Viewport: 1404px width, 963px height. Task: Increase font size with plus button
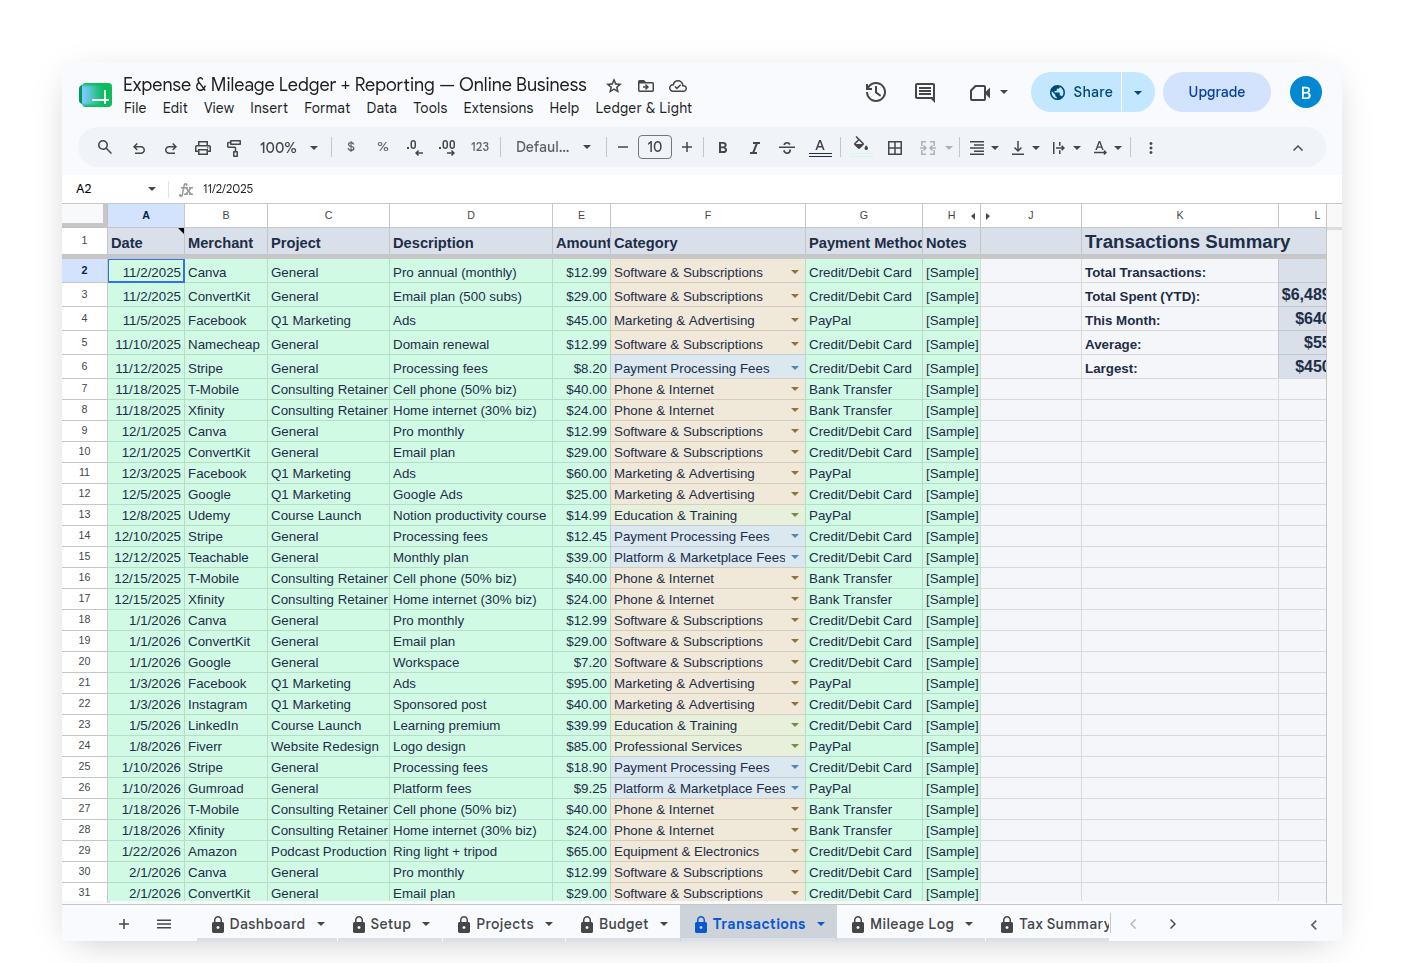[687, 147]
